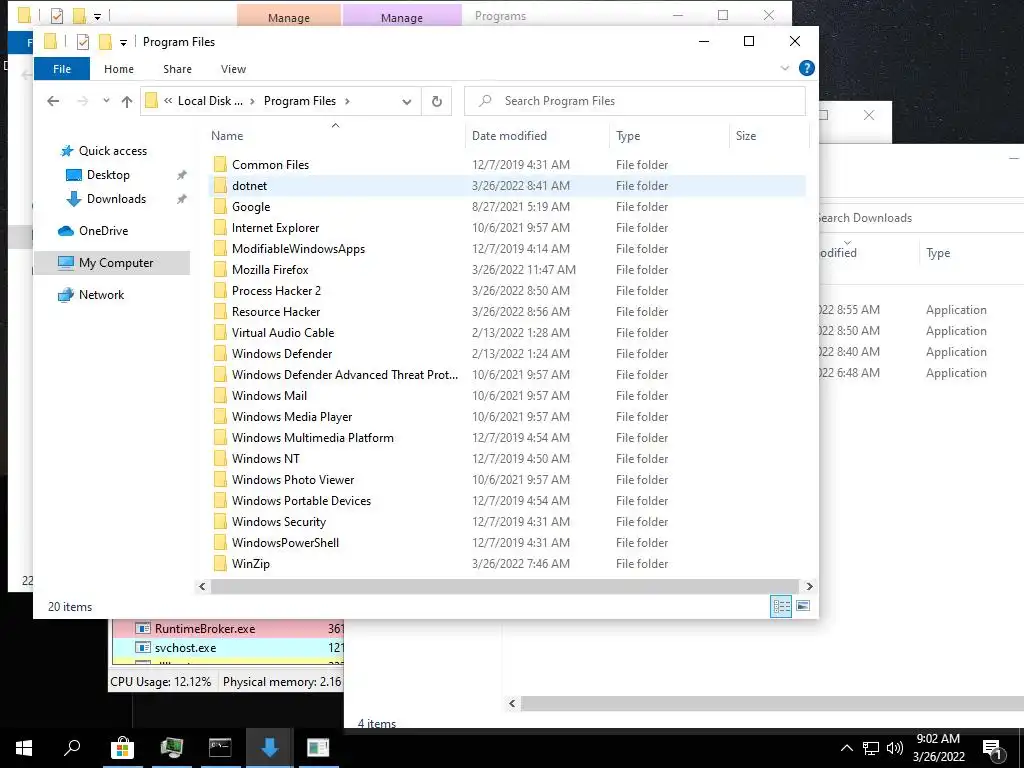Customize Quick Access Toolbar dropdown arrow
The height and width of the screenshot is (768, 1024).
[x=123, y=42]
